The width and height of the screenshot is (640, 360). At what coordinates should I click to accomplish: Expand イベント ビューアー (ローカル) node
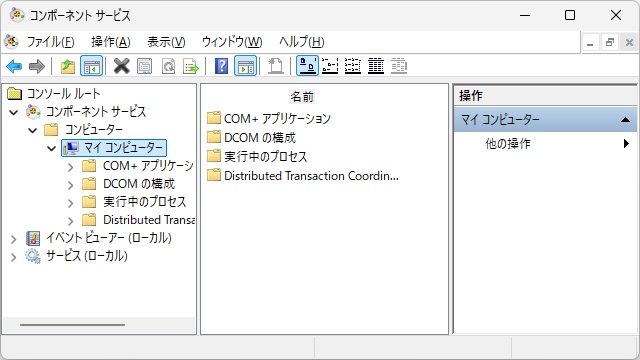(13, 238)
